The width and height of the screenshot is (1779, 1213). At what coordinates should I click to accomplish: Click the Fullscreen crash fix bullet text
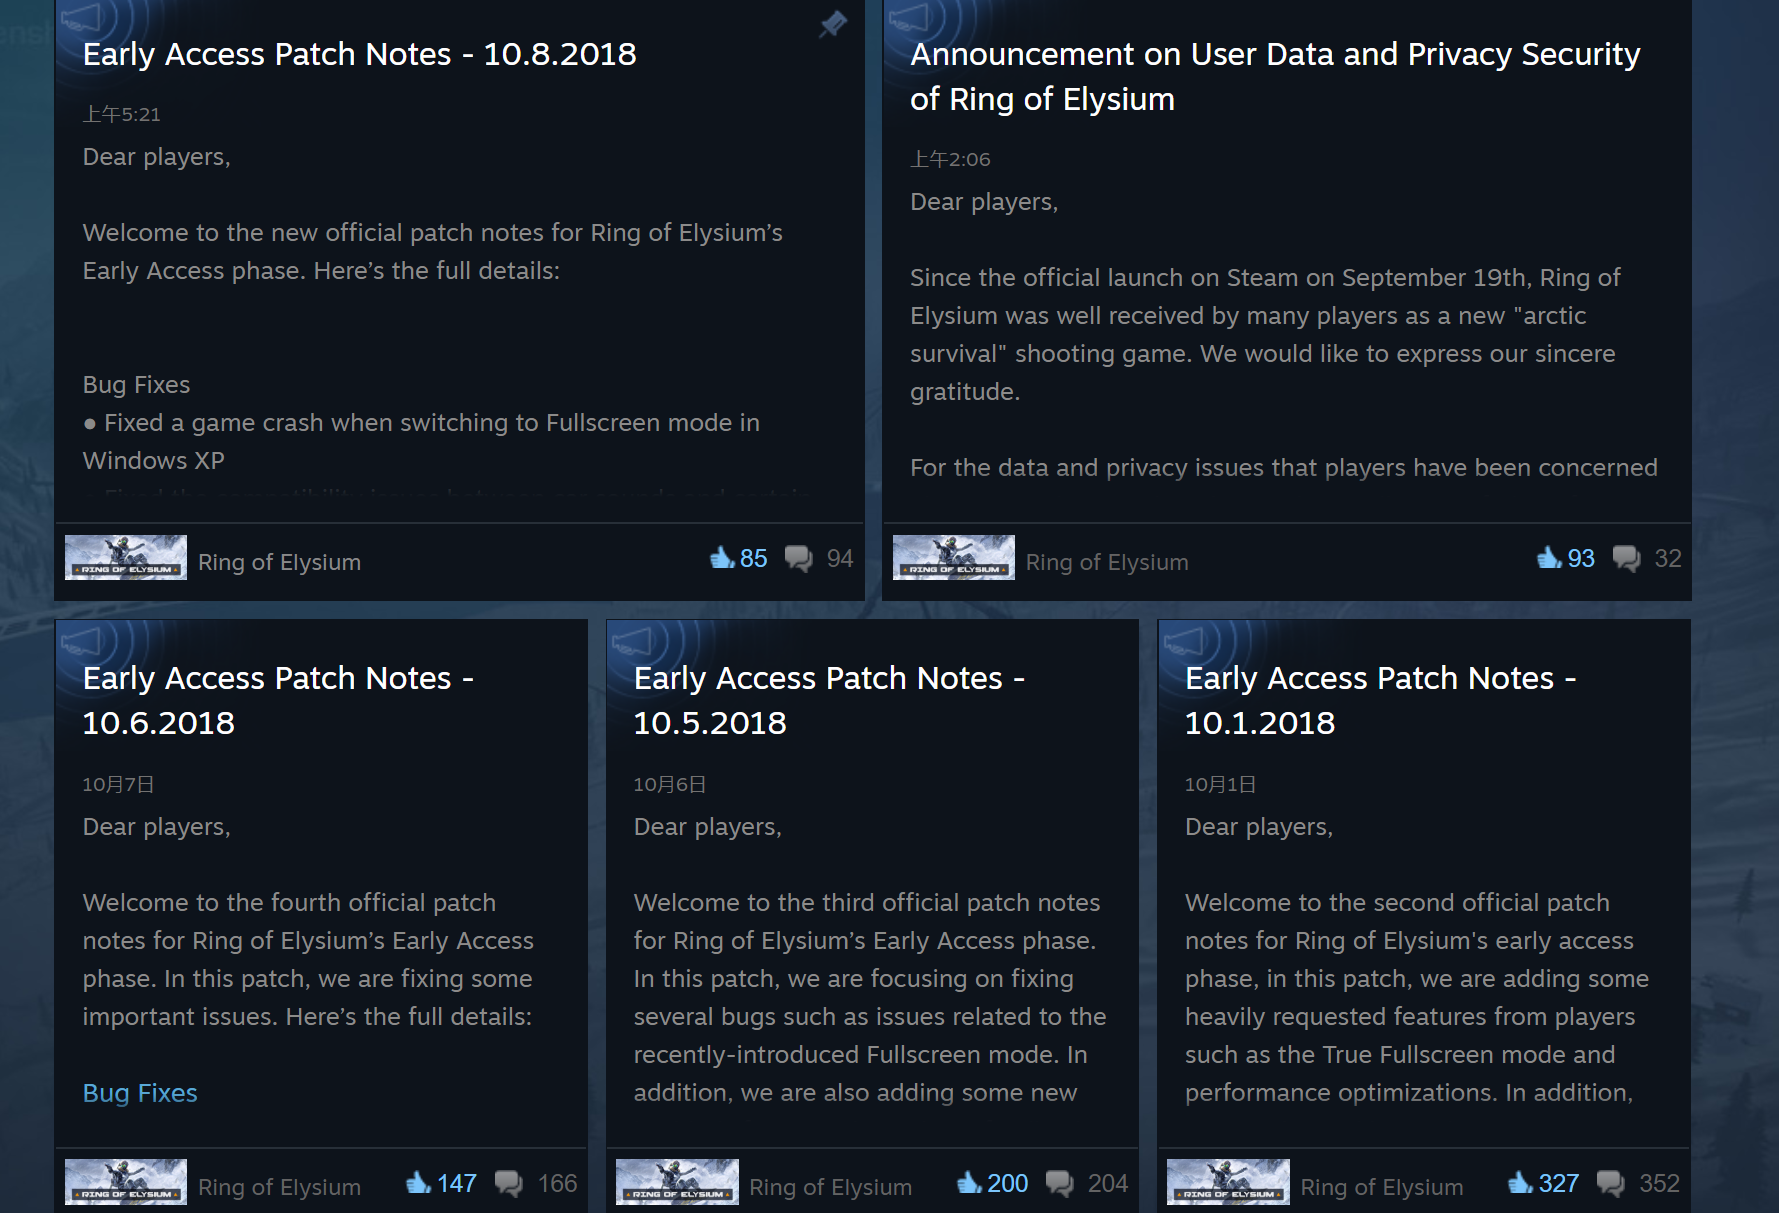(421, 442)
